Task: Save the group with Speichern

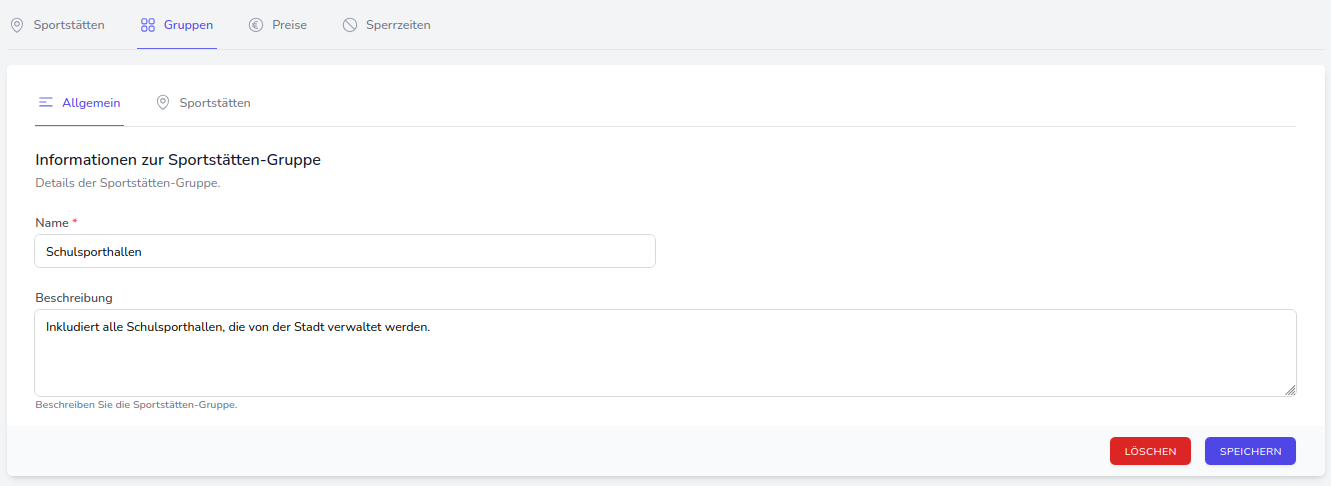Action: click(1250, 452)
